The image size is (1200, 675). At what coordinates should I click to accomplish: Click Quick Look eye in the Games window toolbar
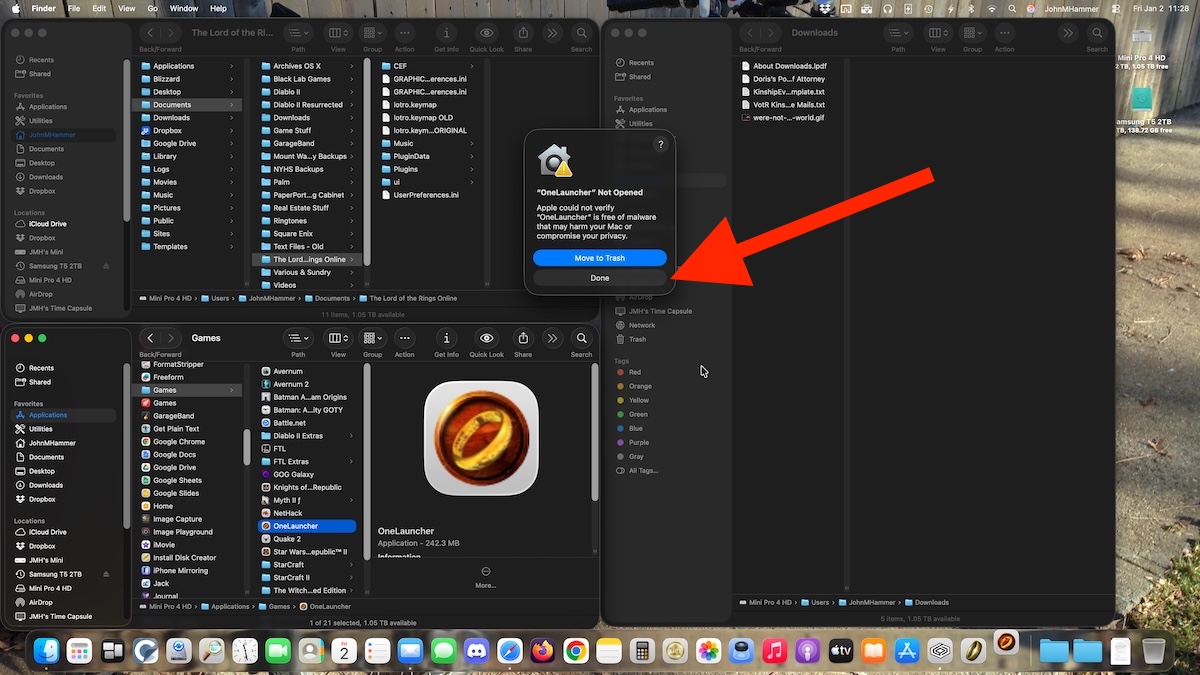point(486,338)
